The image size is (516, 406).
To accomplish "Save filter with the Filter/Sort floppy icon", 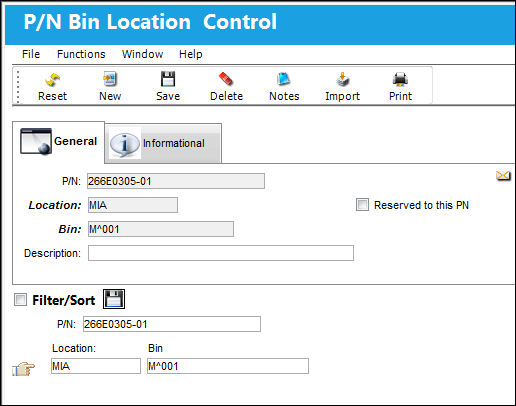I will click(x=114, y=299).
